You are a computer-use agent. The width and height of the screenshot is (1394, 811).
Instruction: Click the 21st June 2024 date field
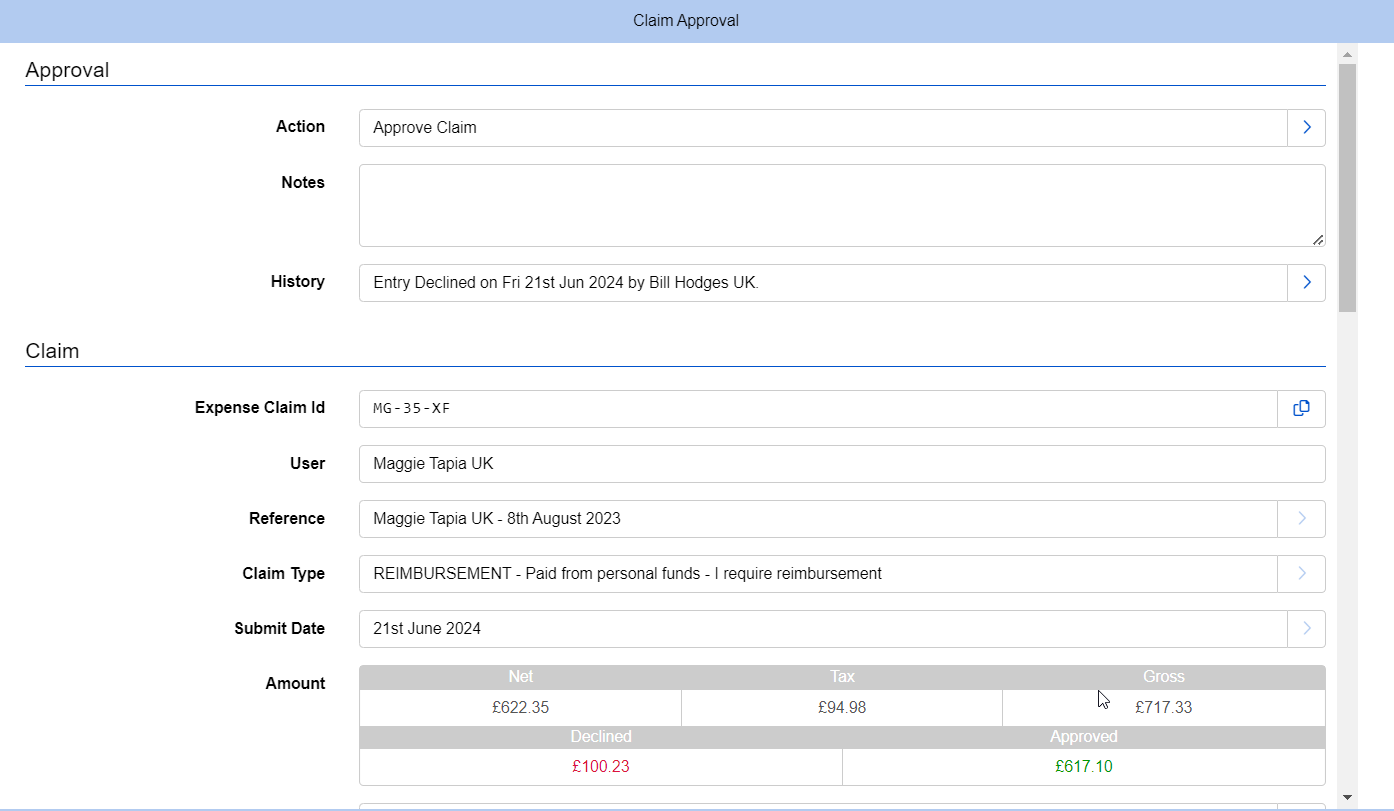tap(823, 628)
